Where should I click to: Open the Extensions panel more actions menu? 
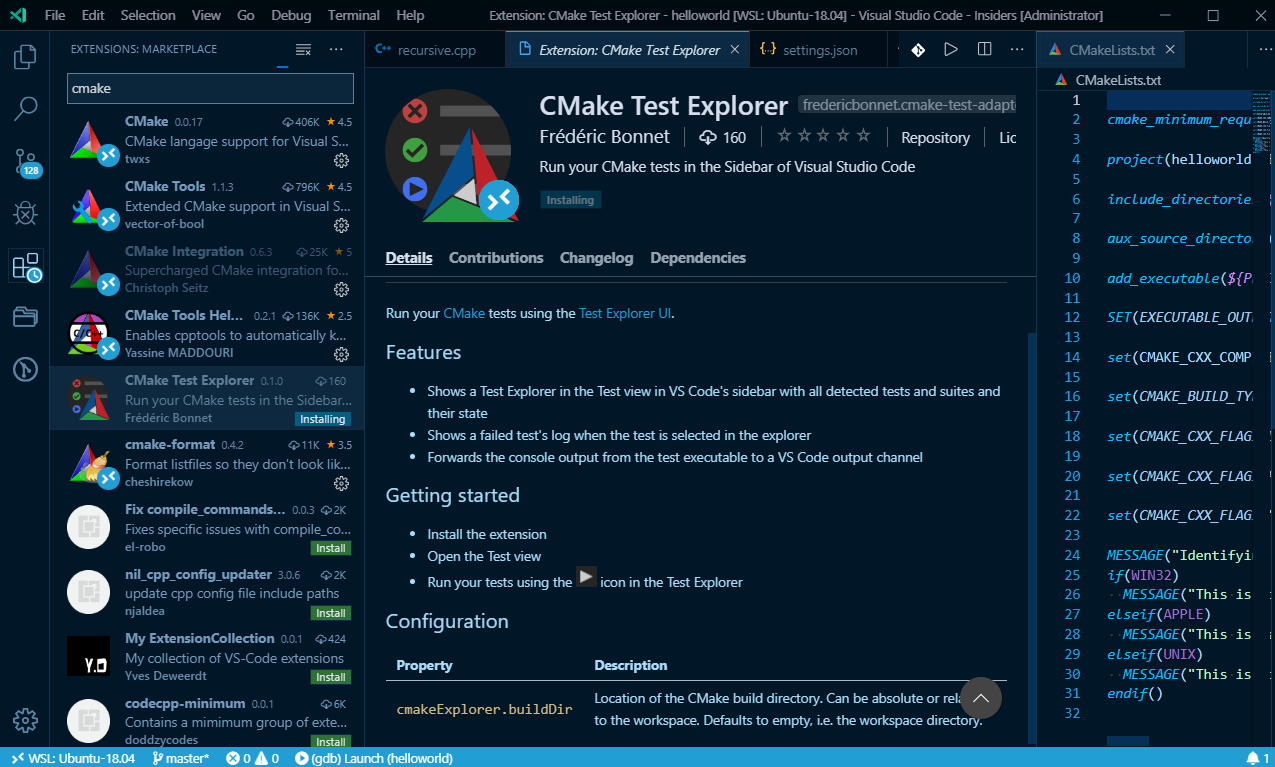336,49
